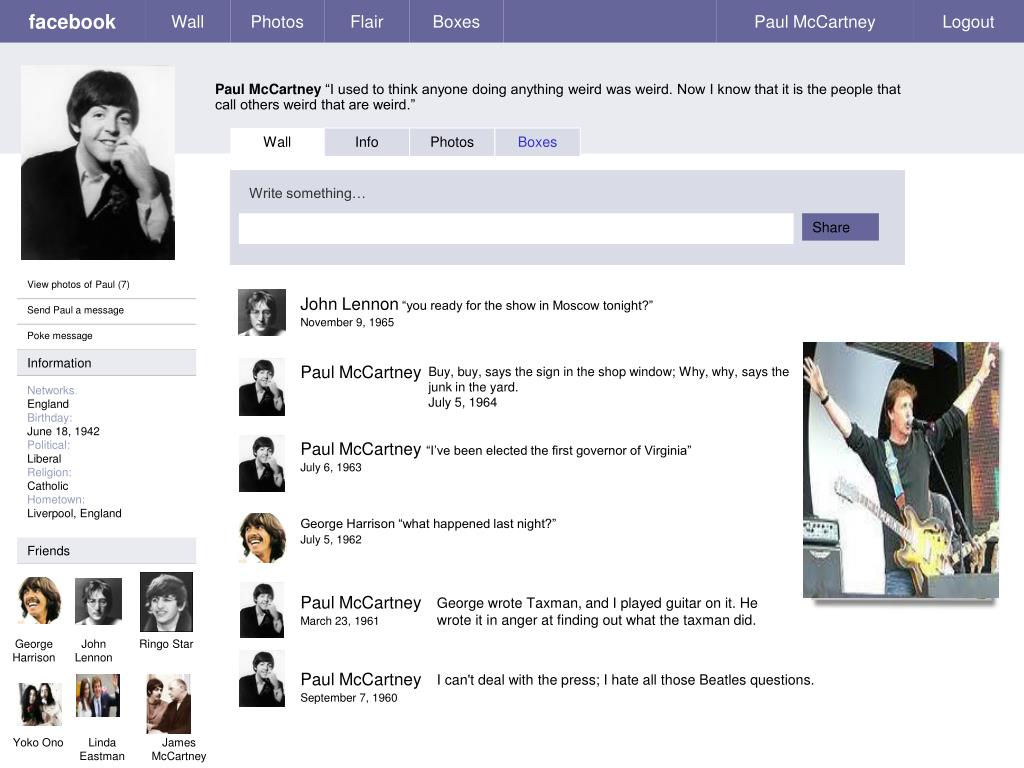This screenshot has width=1024, height=768.
Task: Open John Lennon's friend thumbnail
Action: click(98, 601)
